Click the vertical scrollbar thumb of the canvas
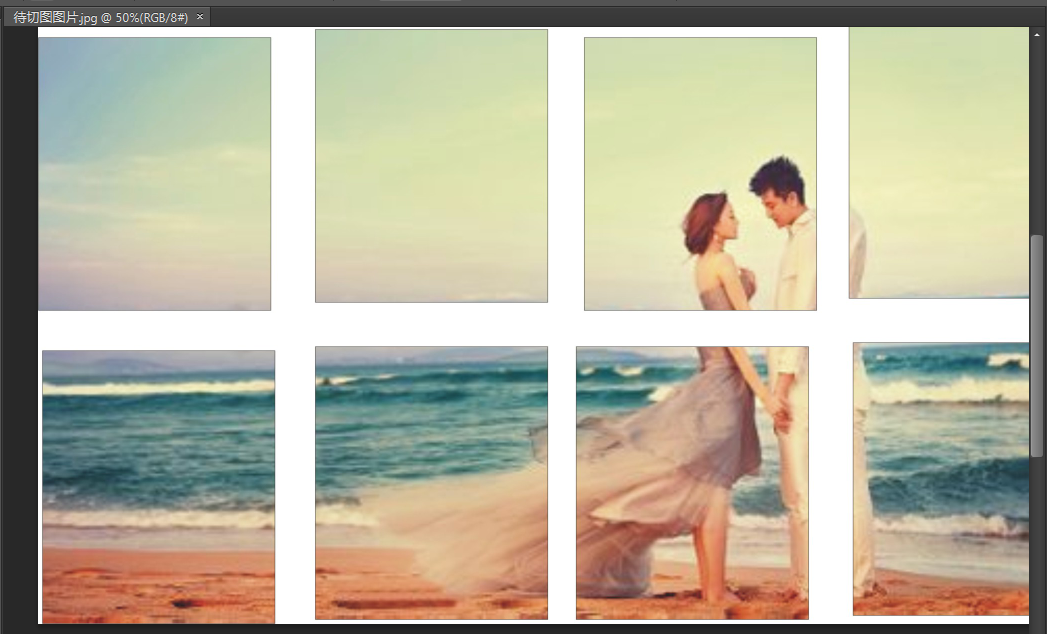This screenshot has width=1047, height=634. coord(1036,346)
